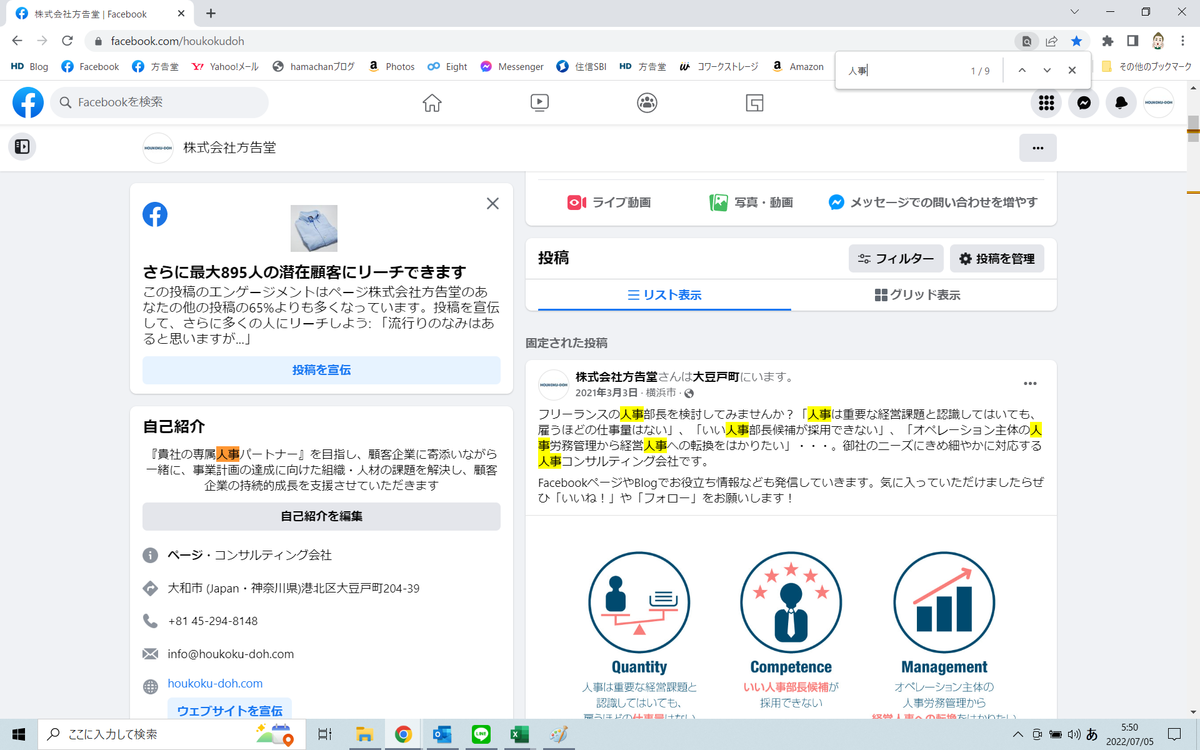Click the post date 2021年3月3日

pyautogui.click(x=606, y=393)
